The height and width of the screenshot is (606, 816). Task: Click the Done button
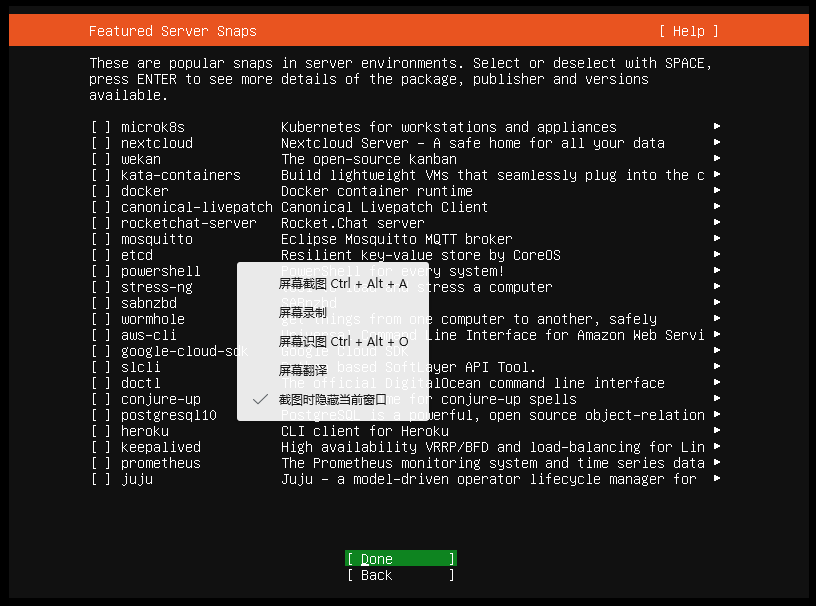401,559
